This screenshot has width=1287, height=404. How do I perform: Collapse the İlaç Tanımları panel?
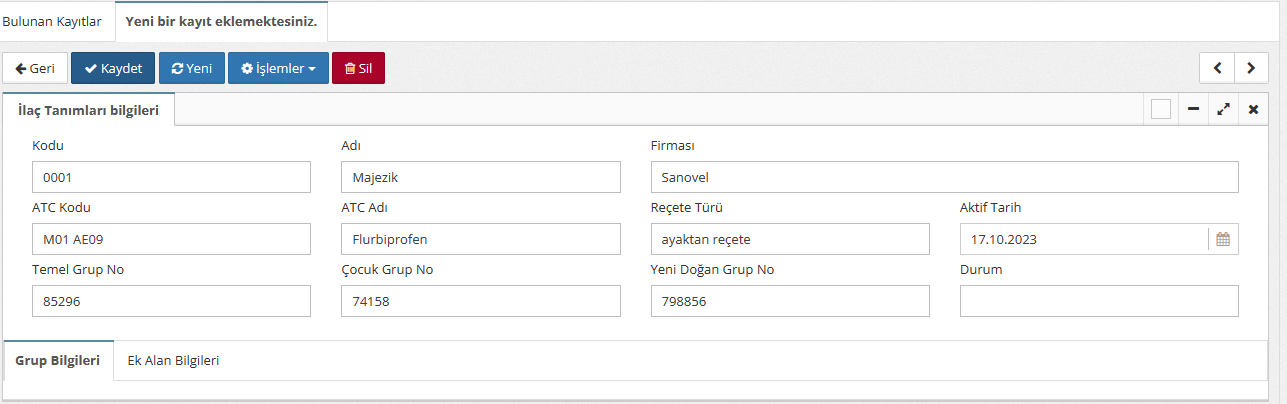[1193, 110]
